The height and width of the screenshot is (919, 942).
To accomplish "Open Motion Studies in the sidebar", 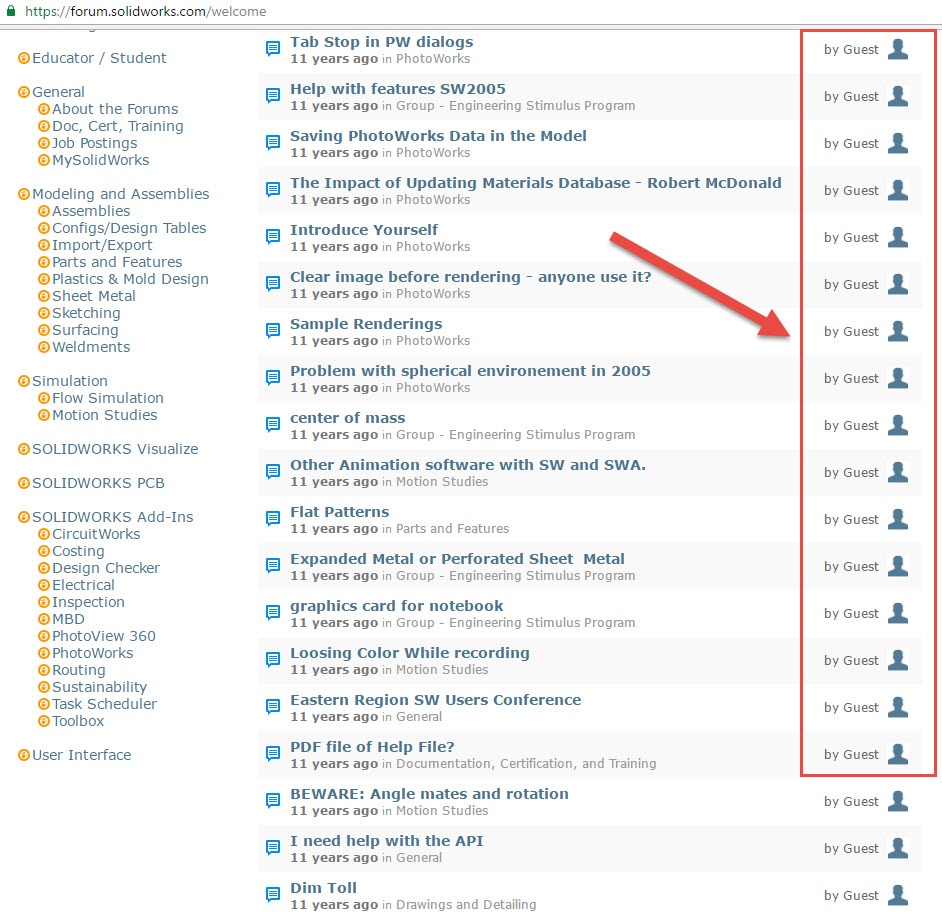I will (x=105, y=415).
